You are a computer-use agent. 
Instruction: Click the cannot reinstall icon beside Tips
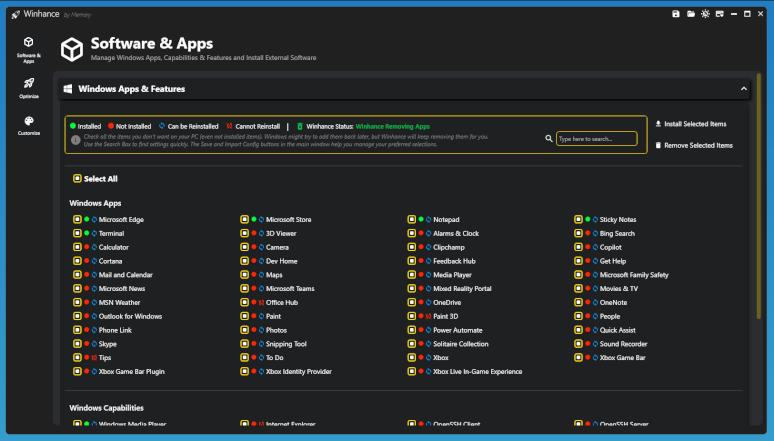click(x=94, y=358)
